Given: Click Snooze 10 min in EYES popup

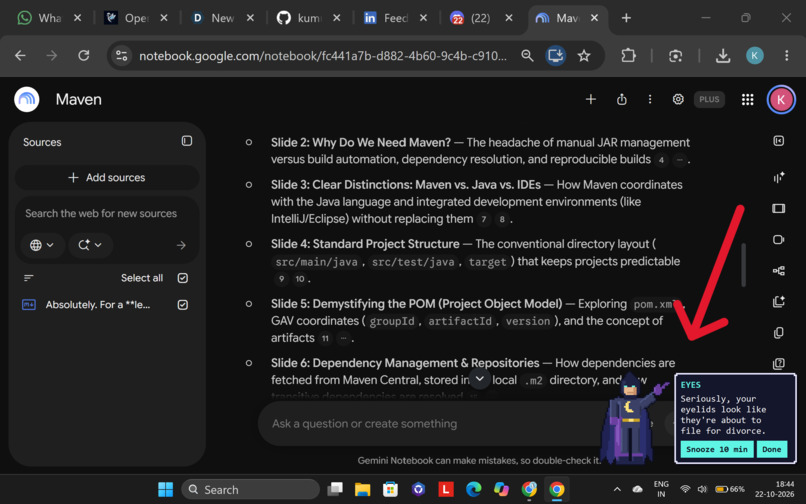Looking at the screenshot, I should [717, 449].
